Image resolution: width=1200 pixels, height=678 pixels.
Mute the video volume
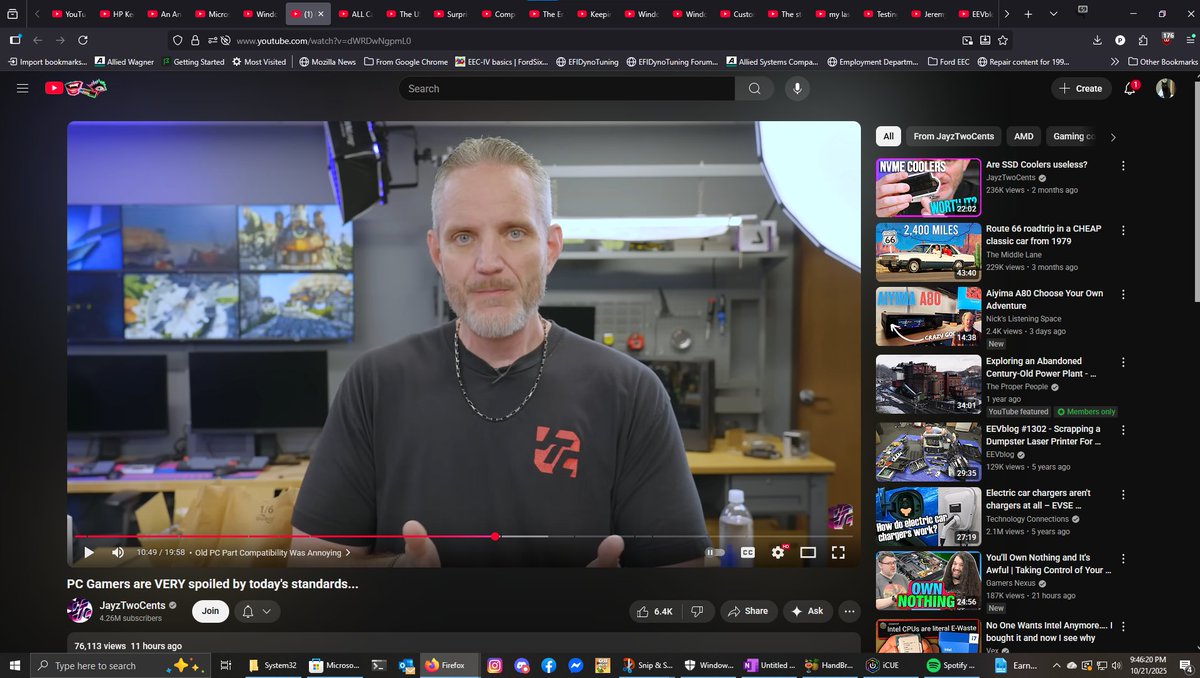click(118, 552)
